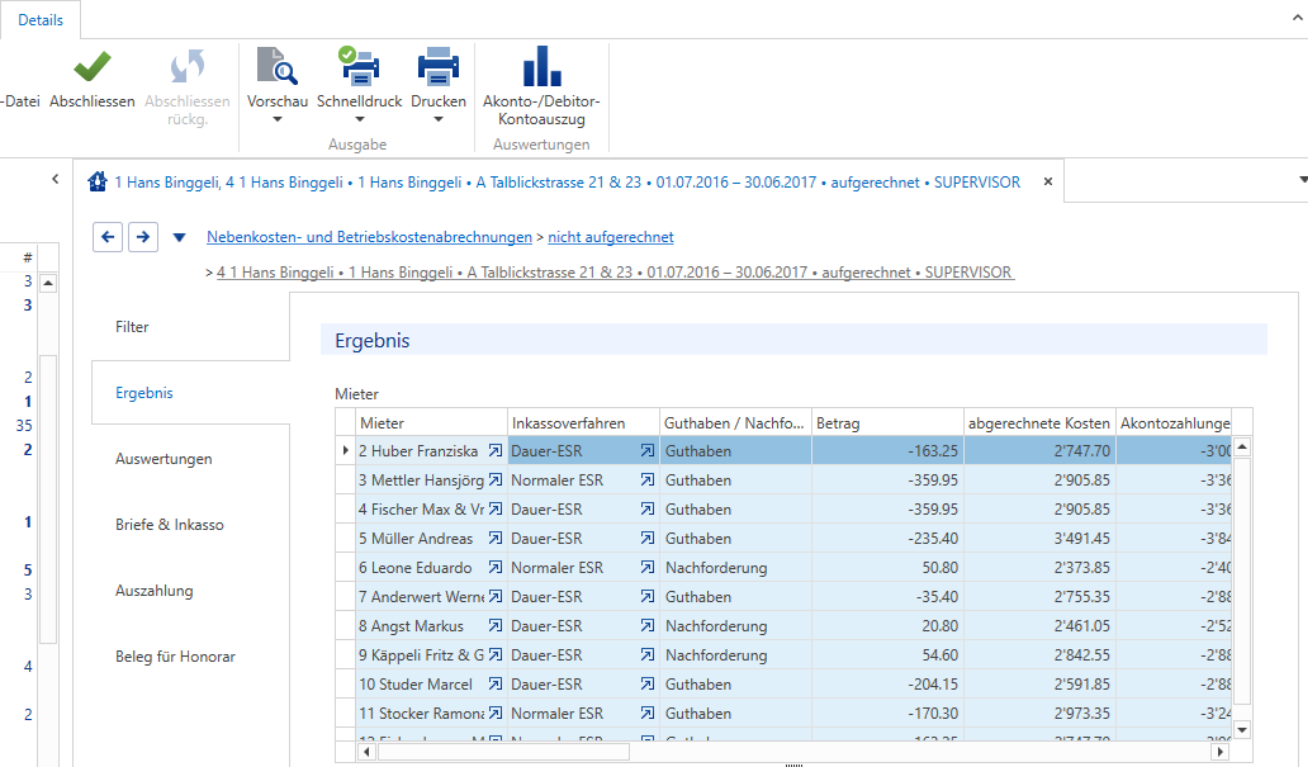This screenshot has width=1308, height=767.
Task: Select the 6 Leone Eduardo row cell
Action: (432, 567)
